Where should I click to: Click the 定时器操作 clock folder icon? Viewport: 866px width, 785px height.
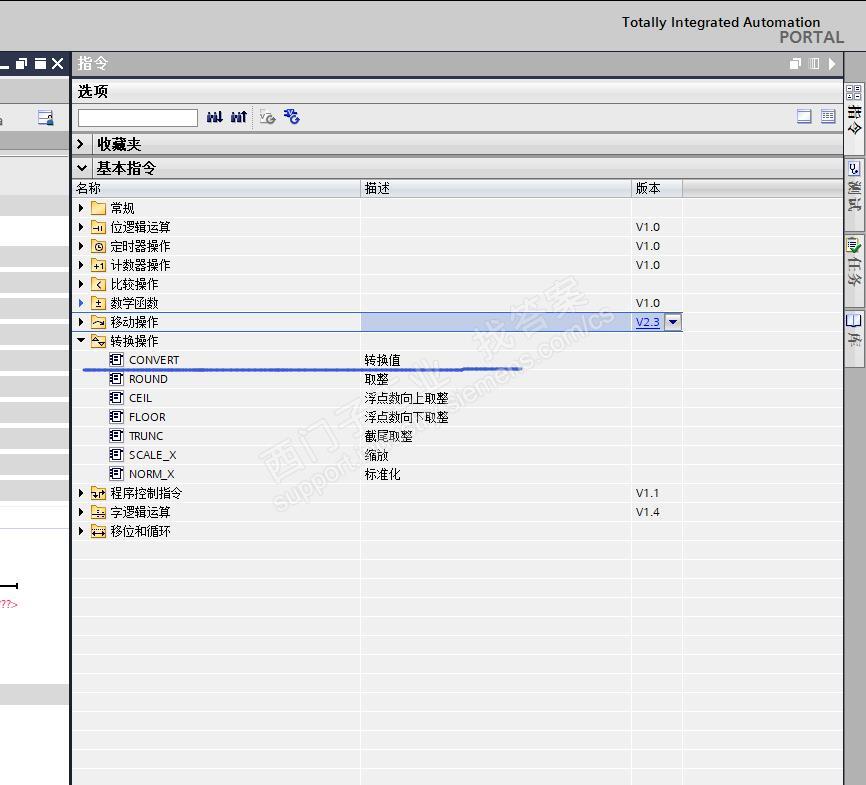pyautogui.click(x=98, y=246)
